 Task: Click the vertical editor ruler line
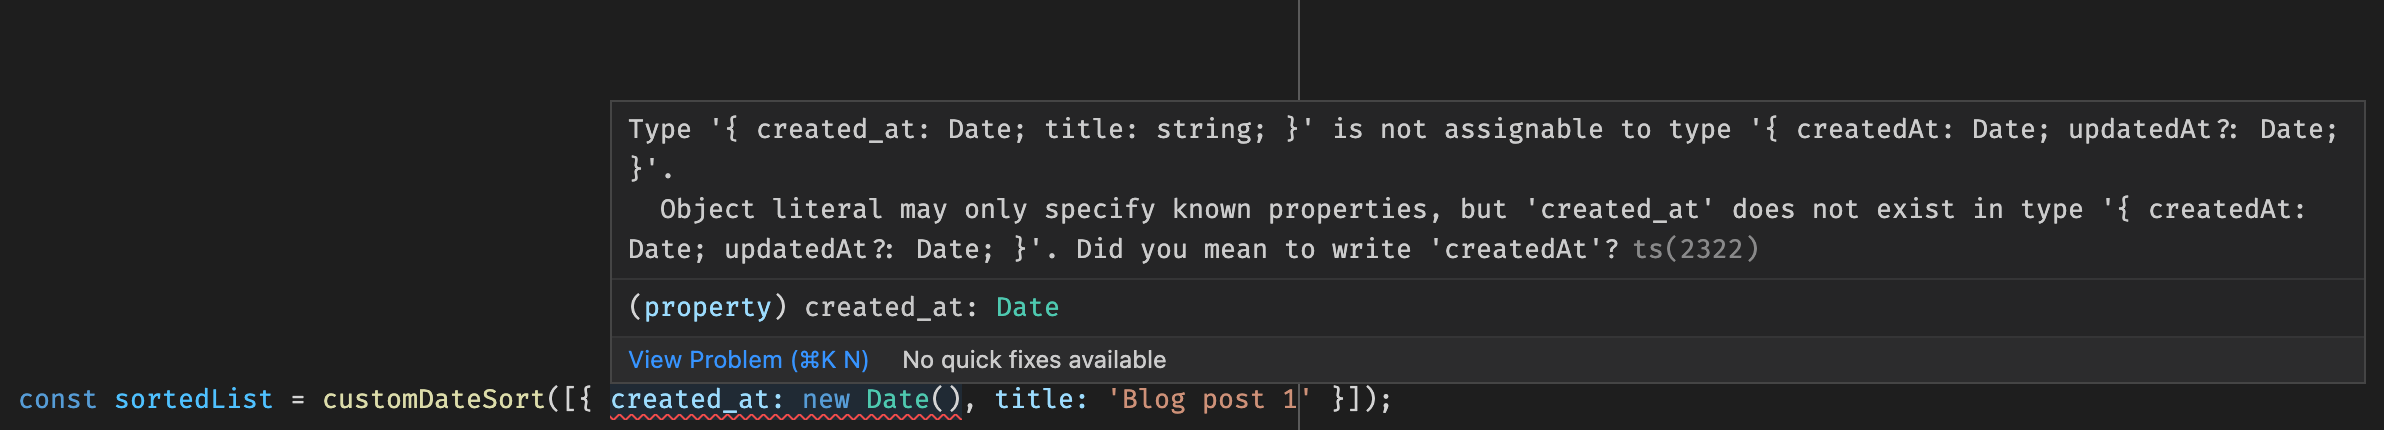tap(1299, 50)
